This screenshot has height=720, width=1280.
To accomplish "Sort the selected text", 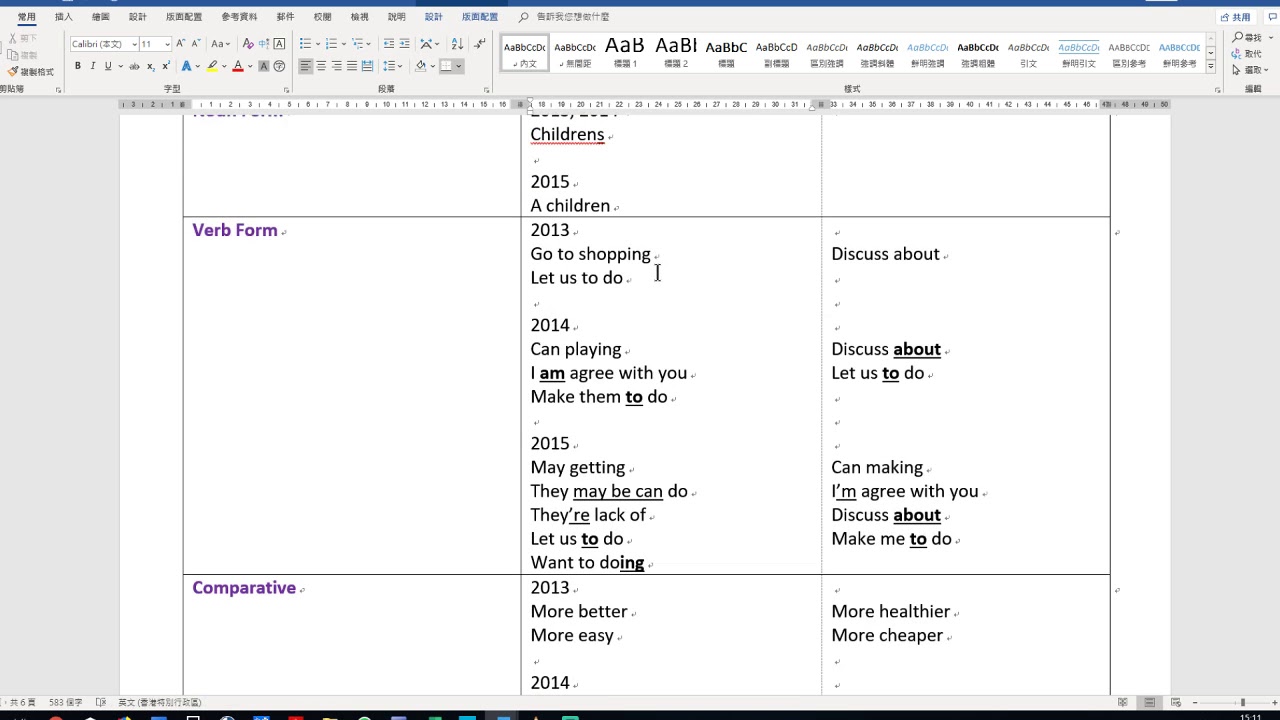I will pos(457,44).
